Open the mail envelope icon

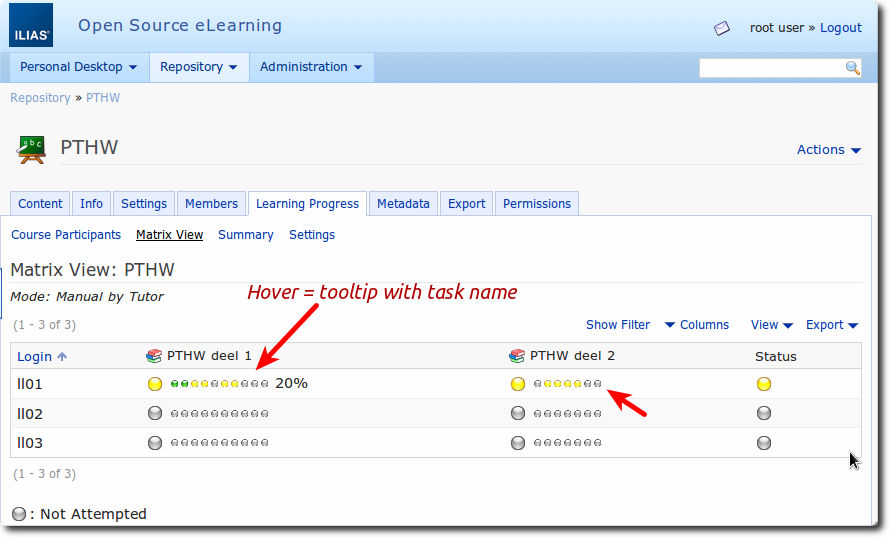722,28
